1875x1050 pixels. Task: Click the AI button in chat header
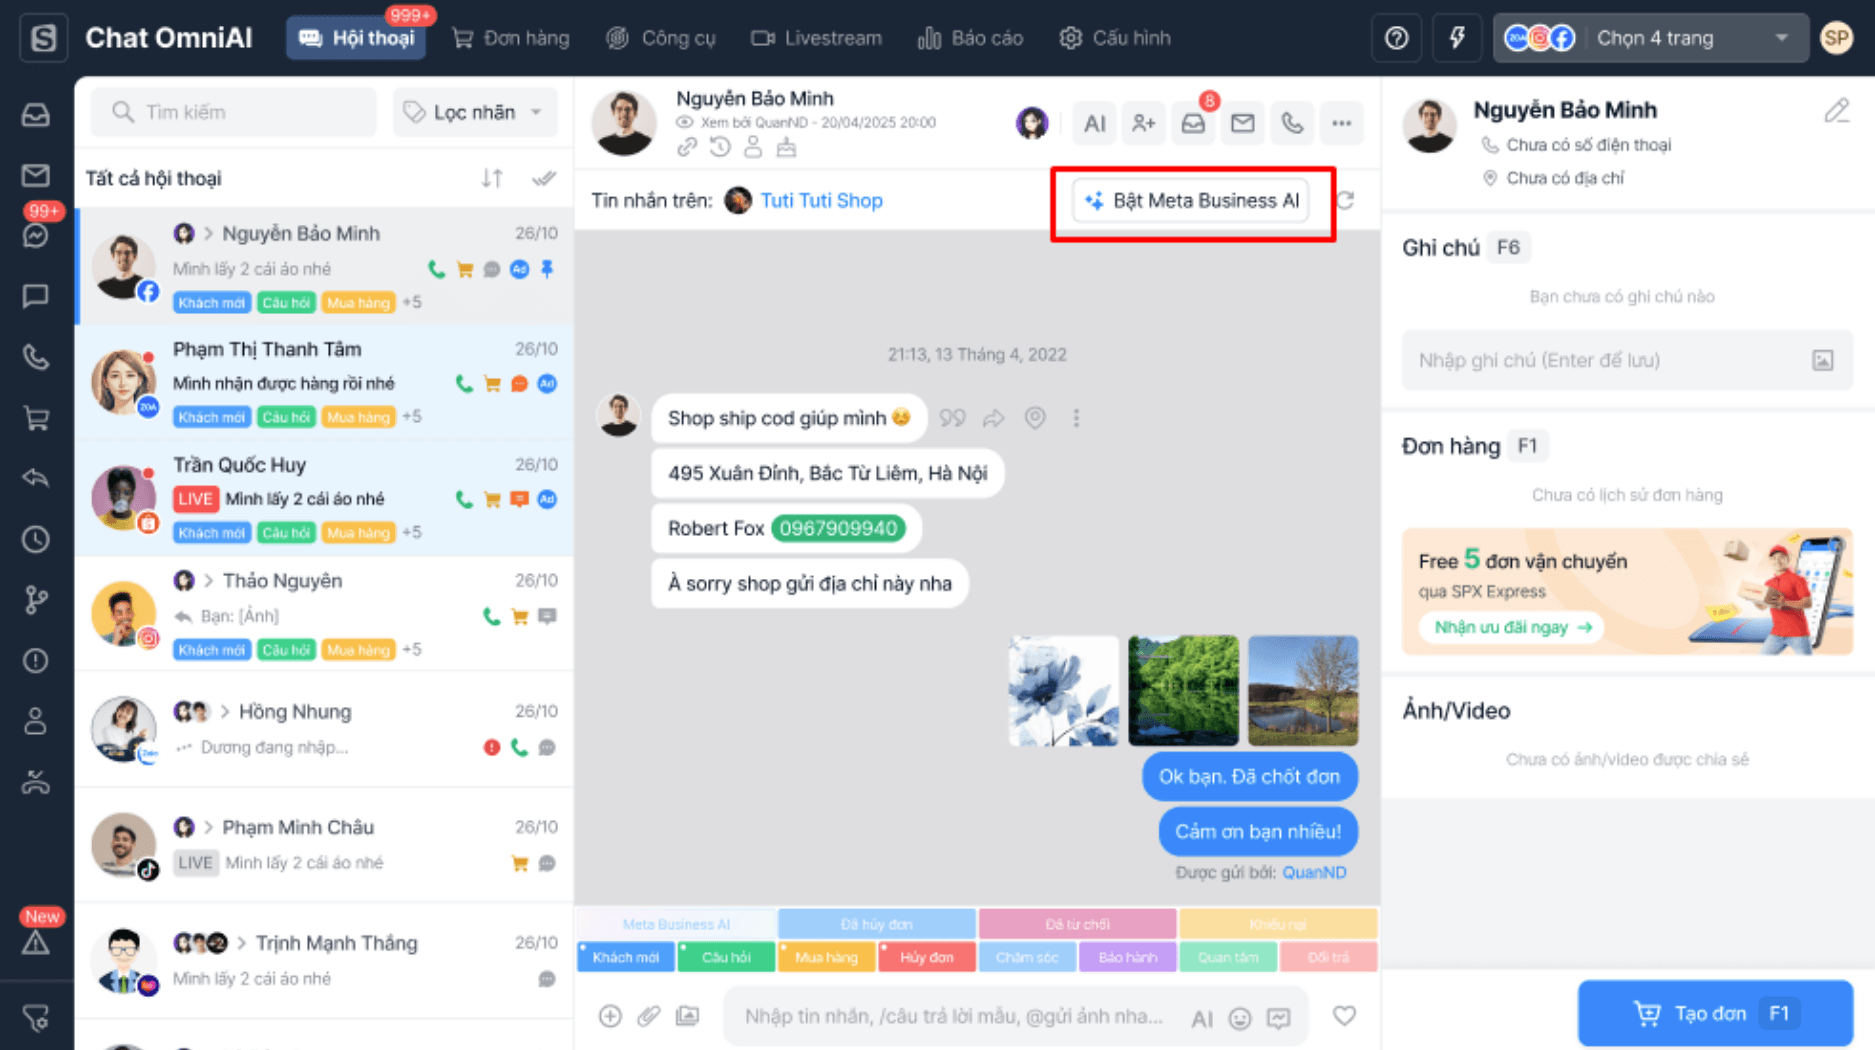[1095, 123]
